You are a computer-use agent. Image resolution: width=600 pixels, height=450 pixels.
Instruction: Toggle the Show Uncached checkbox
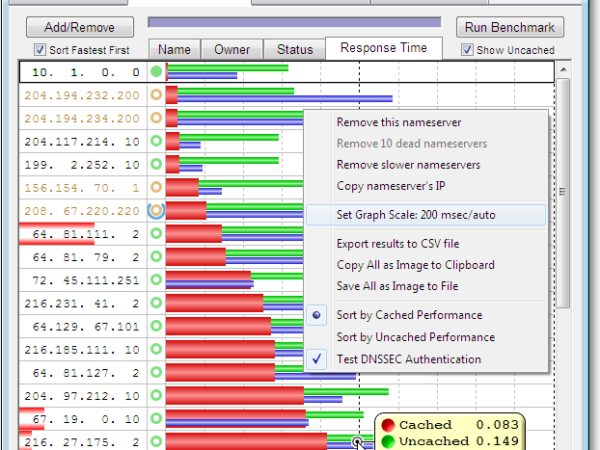coord(467,49)
